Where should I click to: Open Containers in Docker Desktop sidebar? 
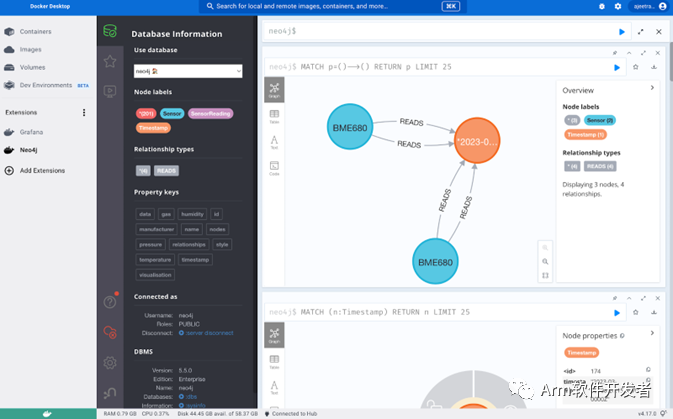pyautogui.click(x=35, y=32)
